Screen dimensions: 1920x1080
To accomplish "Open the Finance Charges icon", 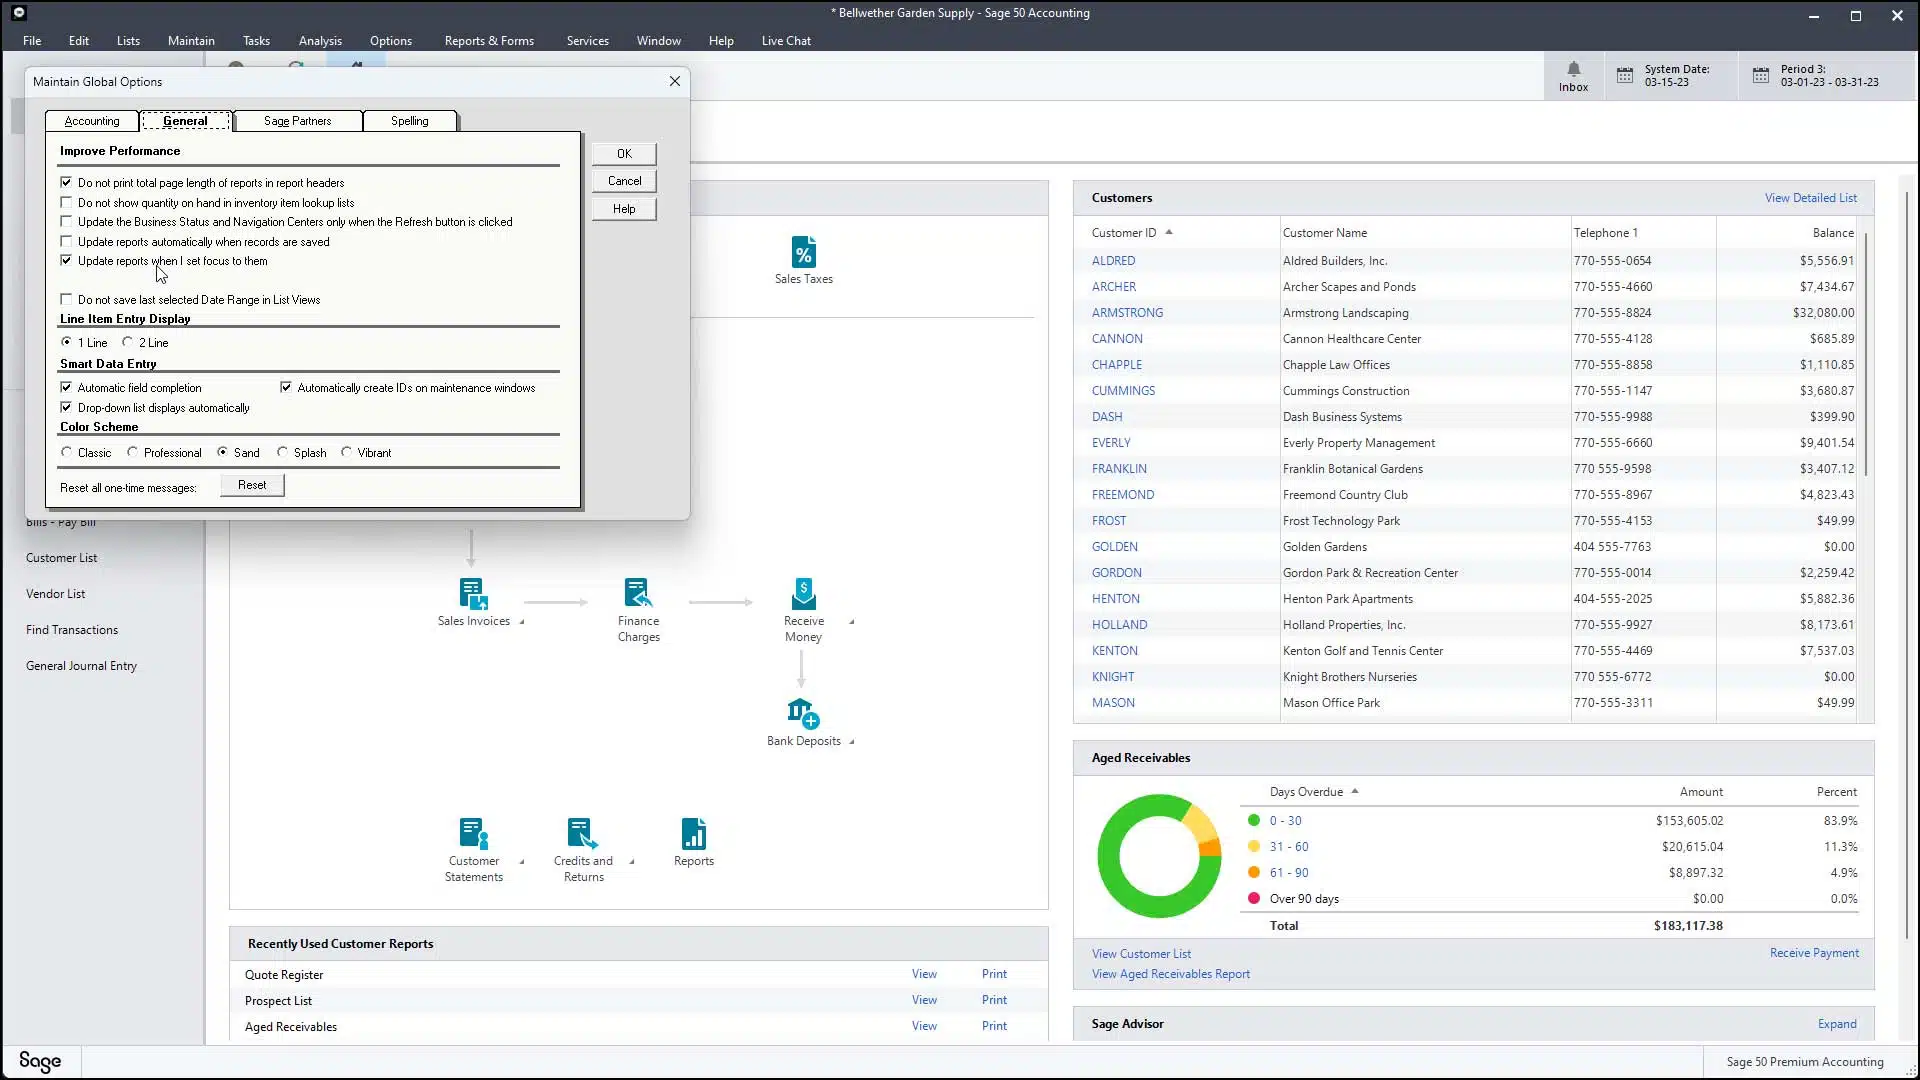I will [638, 593].
